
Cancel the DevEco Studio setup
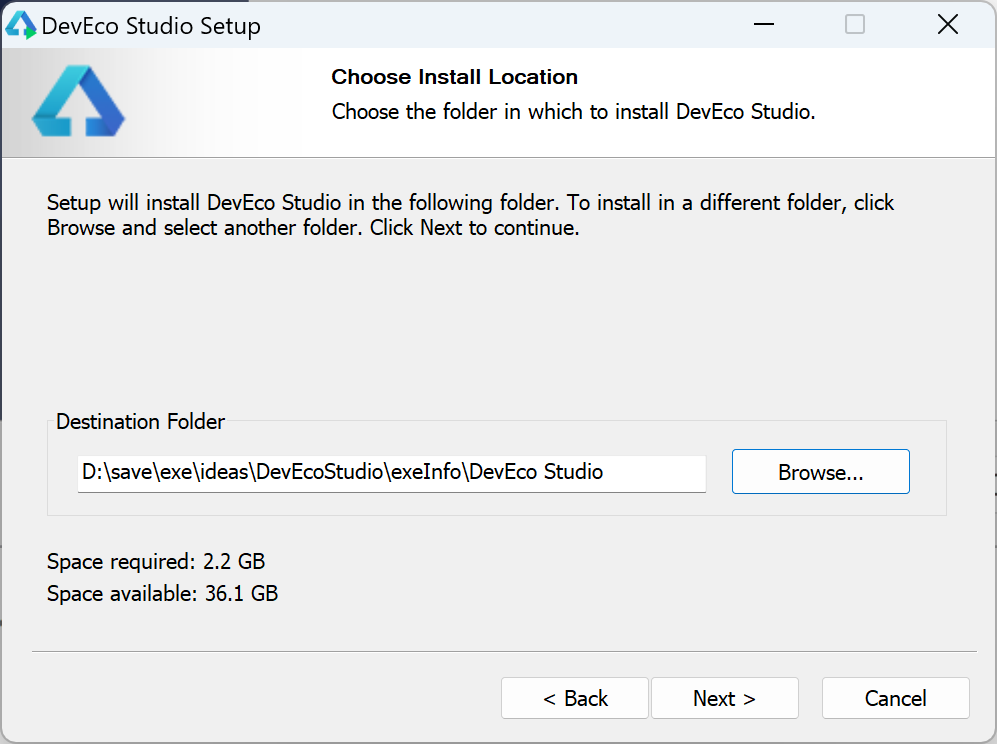[x=895, y=698]
